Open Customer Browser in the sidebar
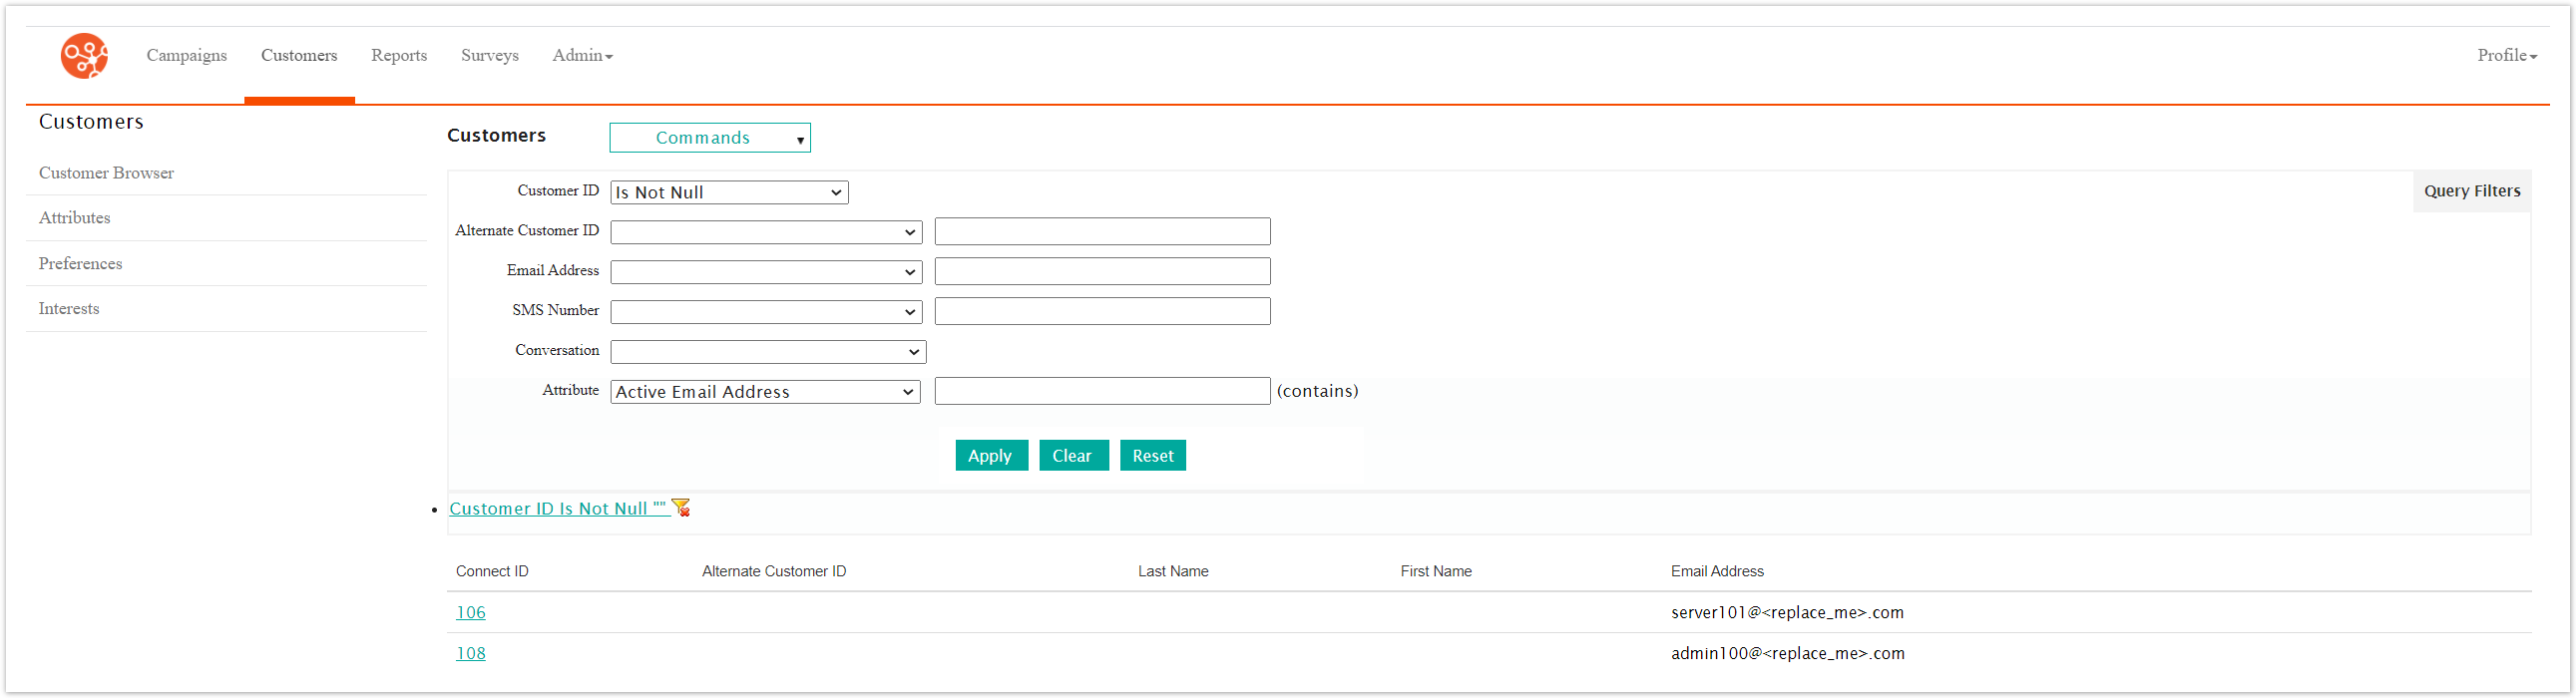 pyautogui.click(x=106, y=173)
